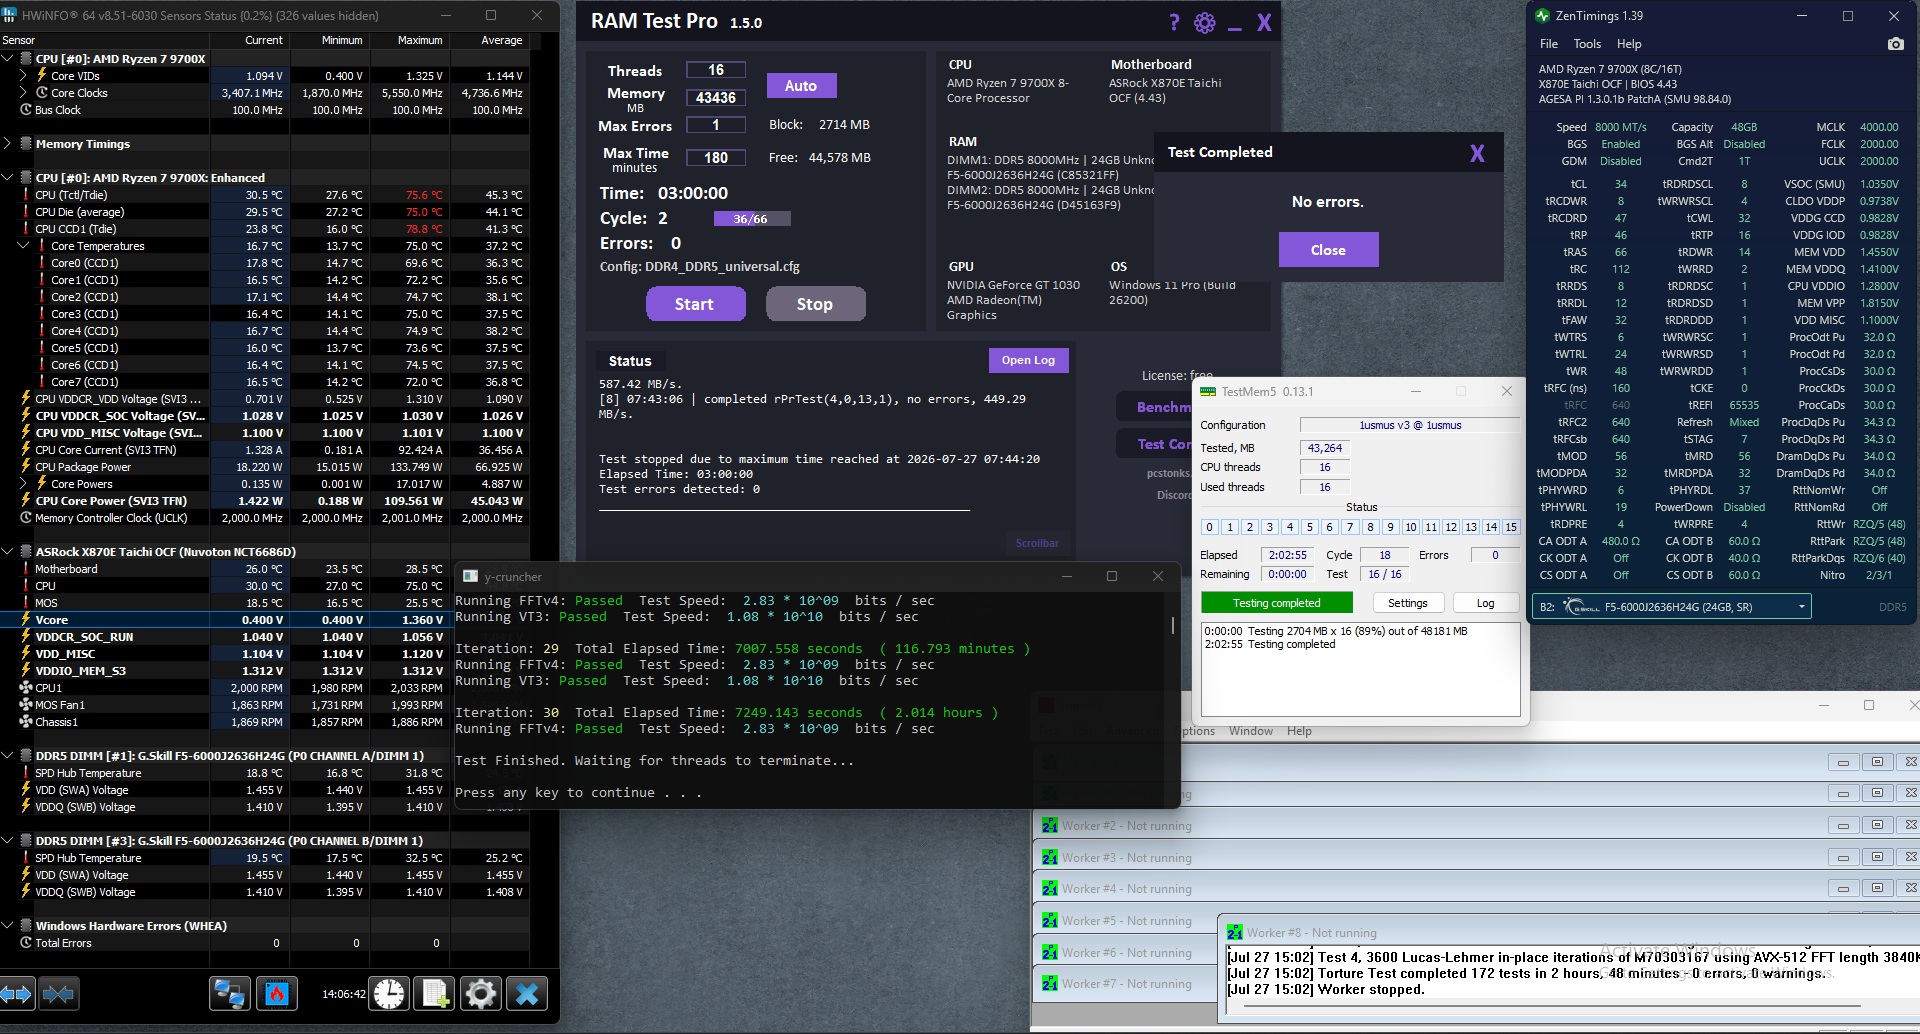
Task: Click RAM Test Pro Max Time field
Action: 716,157
